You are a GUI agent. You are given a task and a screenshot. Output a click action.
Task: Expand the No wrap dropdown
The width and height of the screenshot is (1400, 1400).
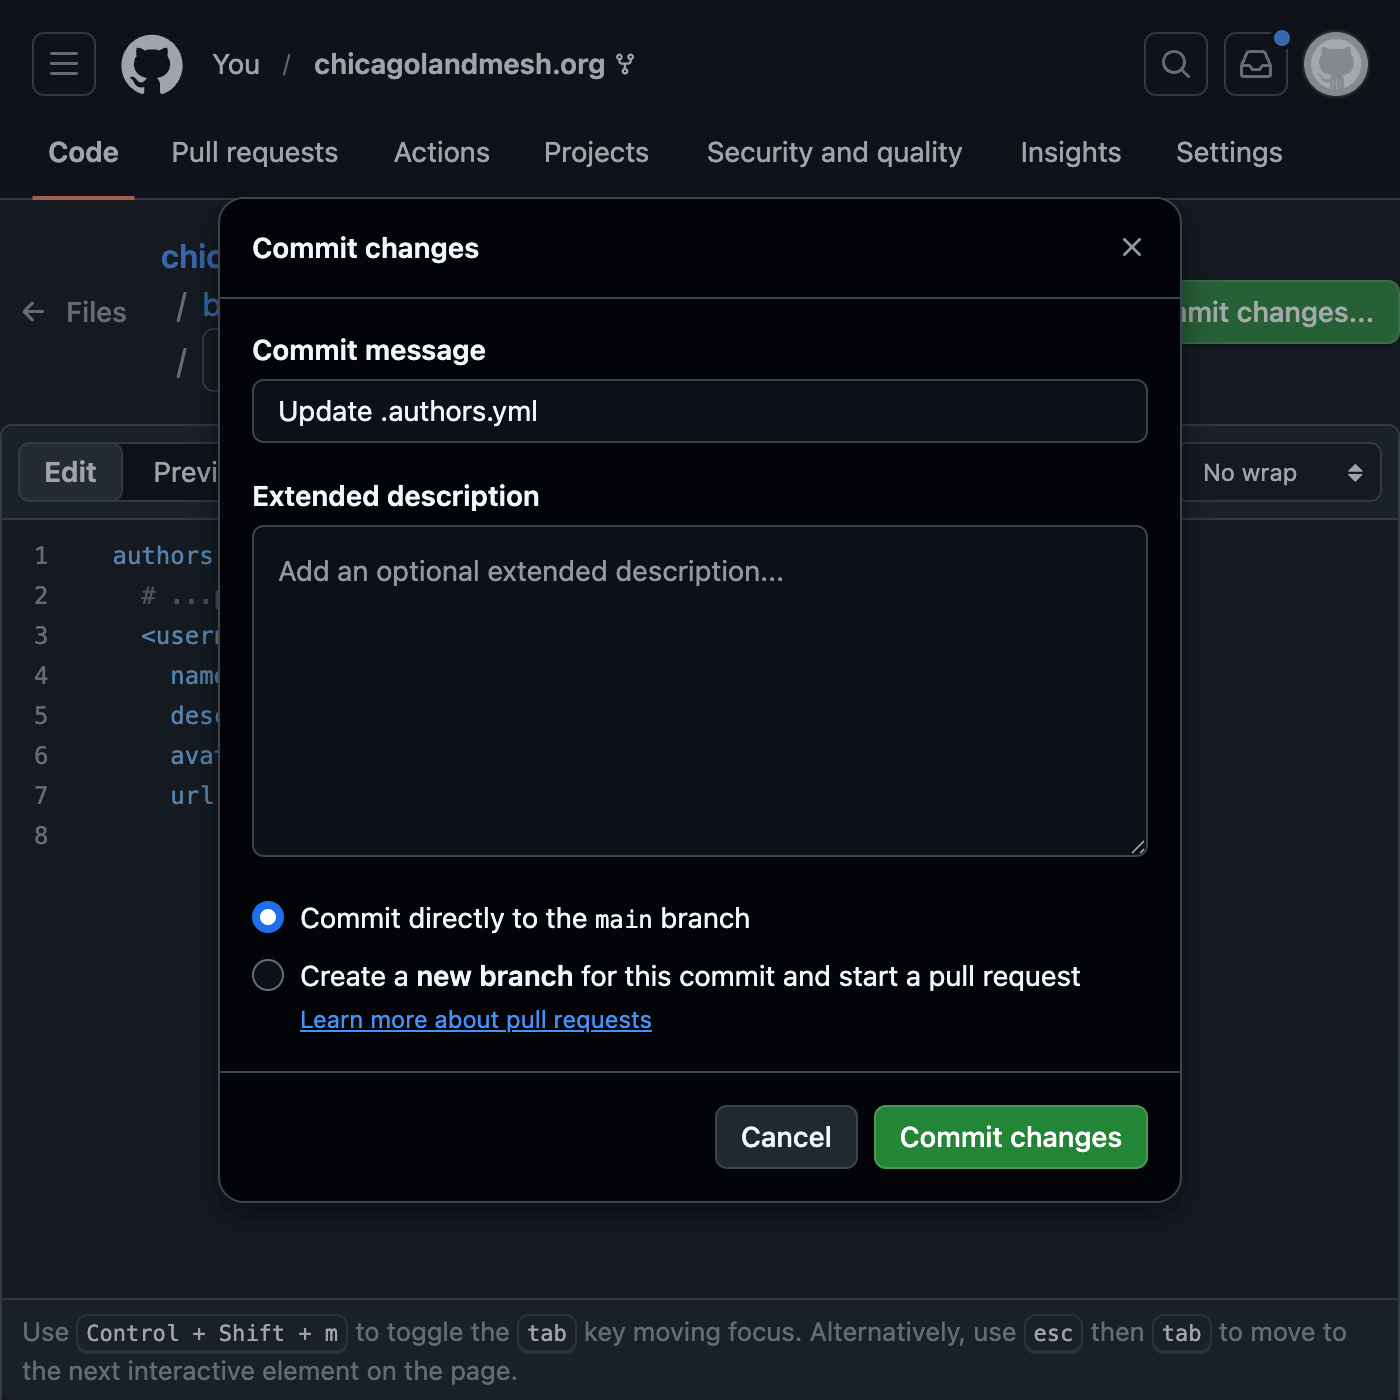[x=1281, y=472]
